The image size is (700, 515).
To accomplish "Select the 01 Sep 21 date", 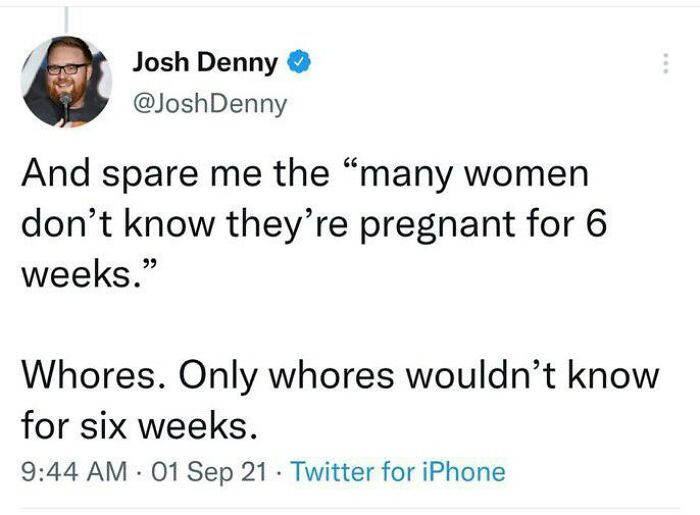I will (x=209, y=472).
